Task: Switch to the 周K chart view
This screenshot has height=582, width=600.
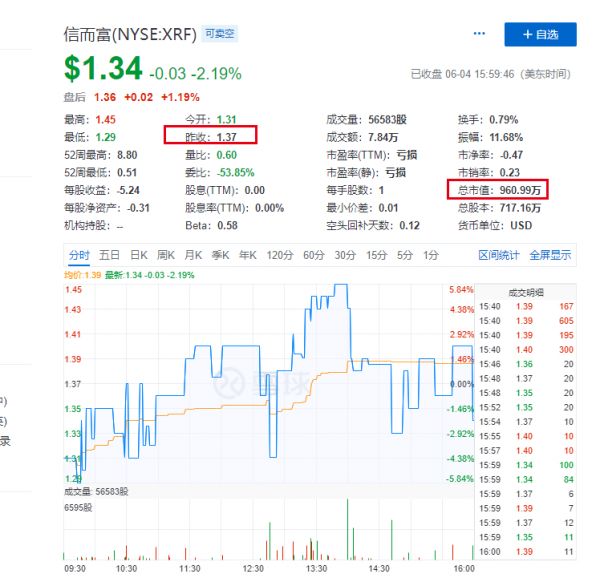Action: coord(167,255)
